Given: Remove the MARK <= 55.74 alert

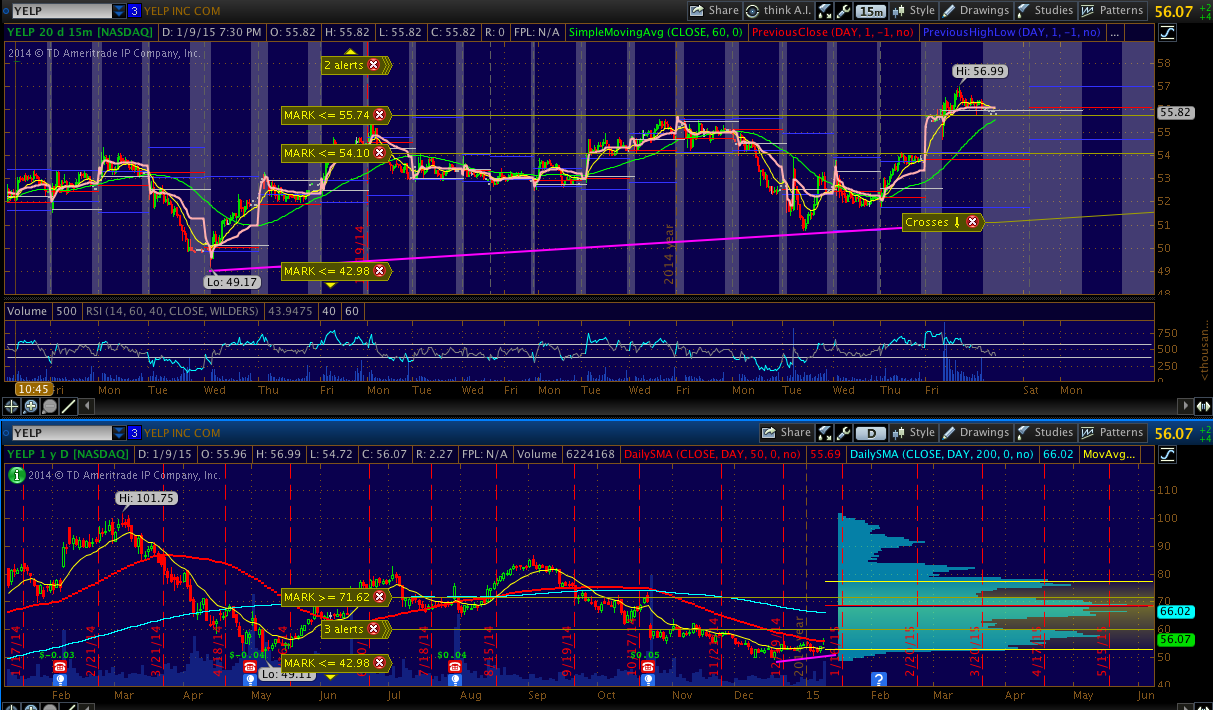Looking at the screenshot, I should click(x=378, y=115).
